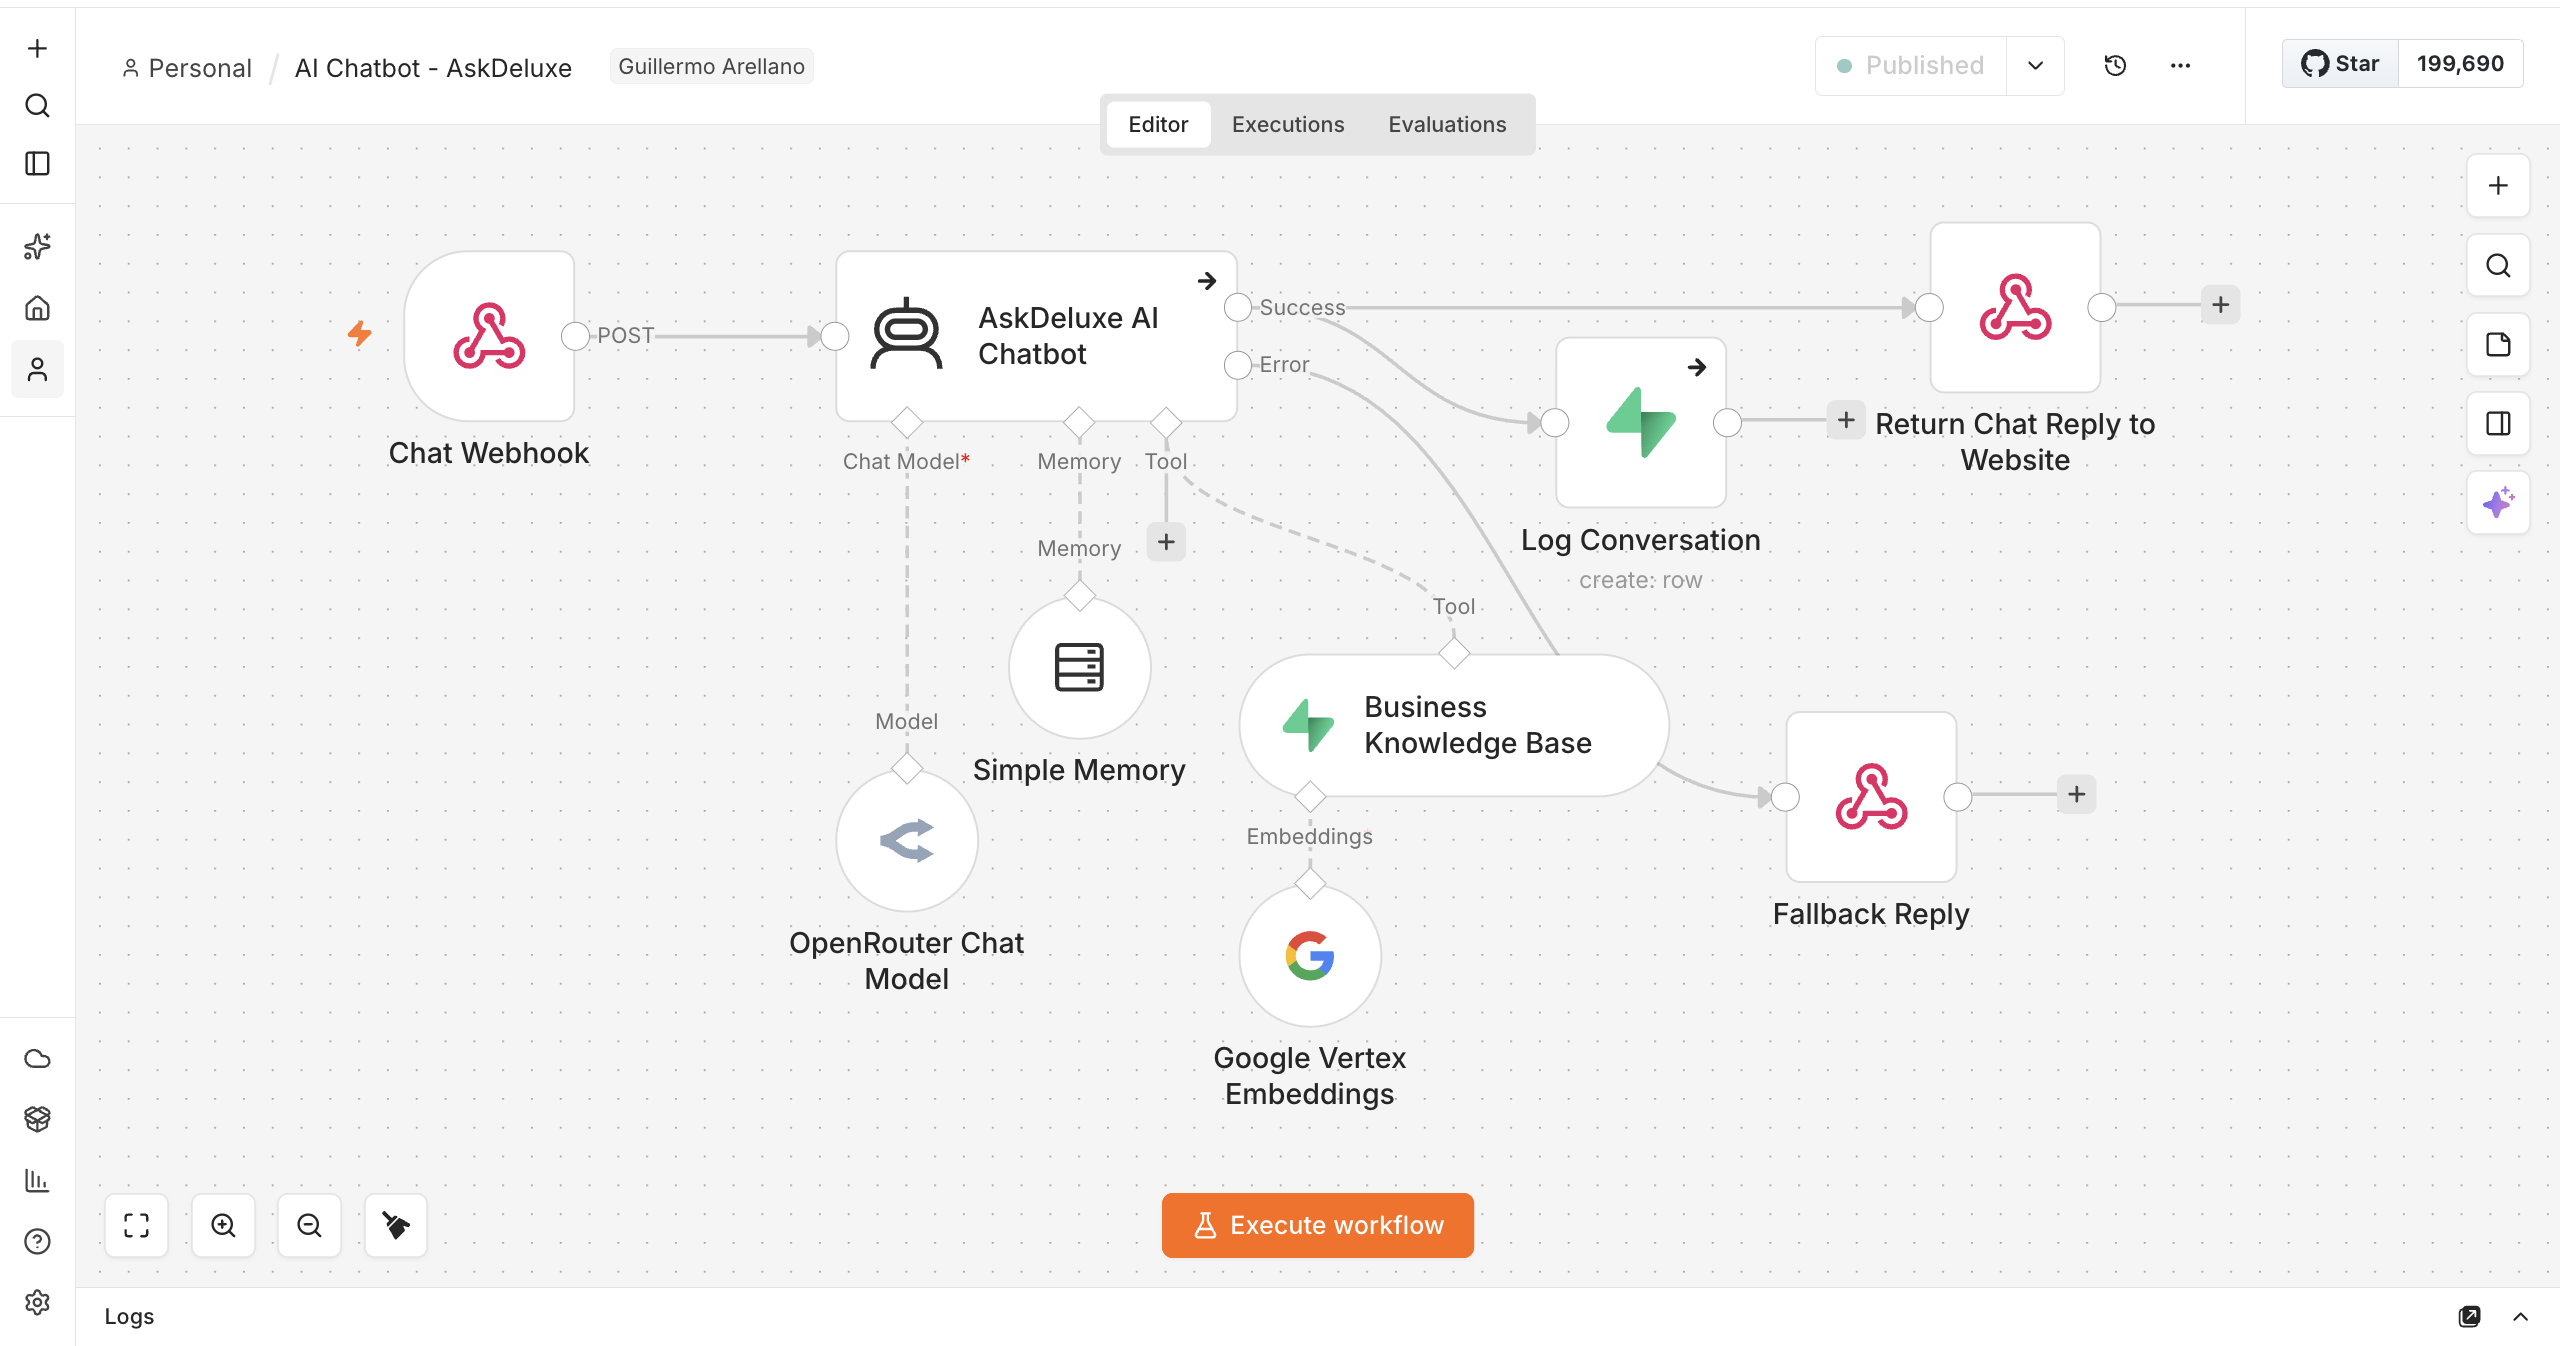Screen dimensions: 2560x1346
Task: Open the Personal breadcrumb link
Action: point(187,68)
